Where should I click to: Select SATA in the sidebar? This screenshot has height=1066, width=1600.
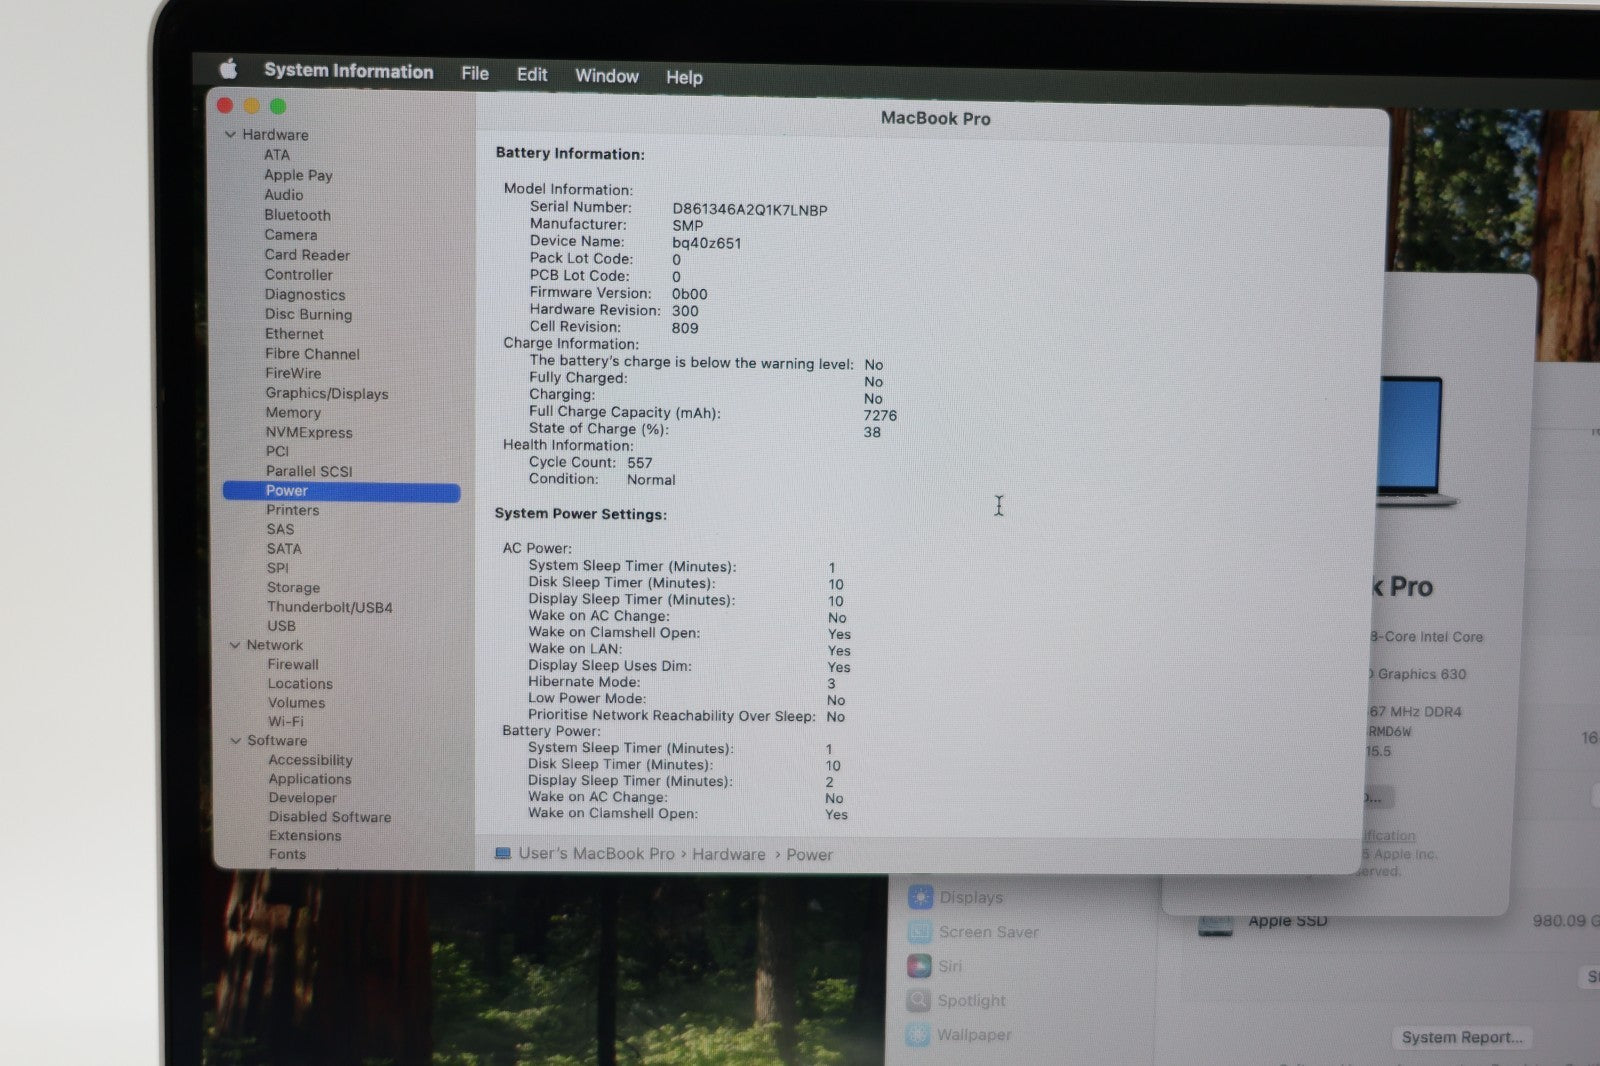point(284,549)
